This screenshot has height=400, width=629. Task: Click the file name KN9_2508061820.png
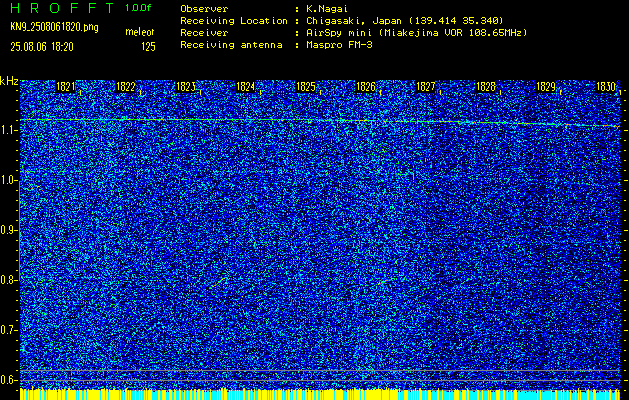click(x=54, y=28)
